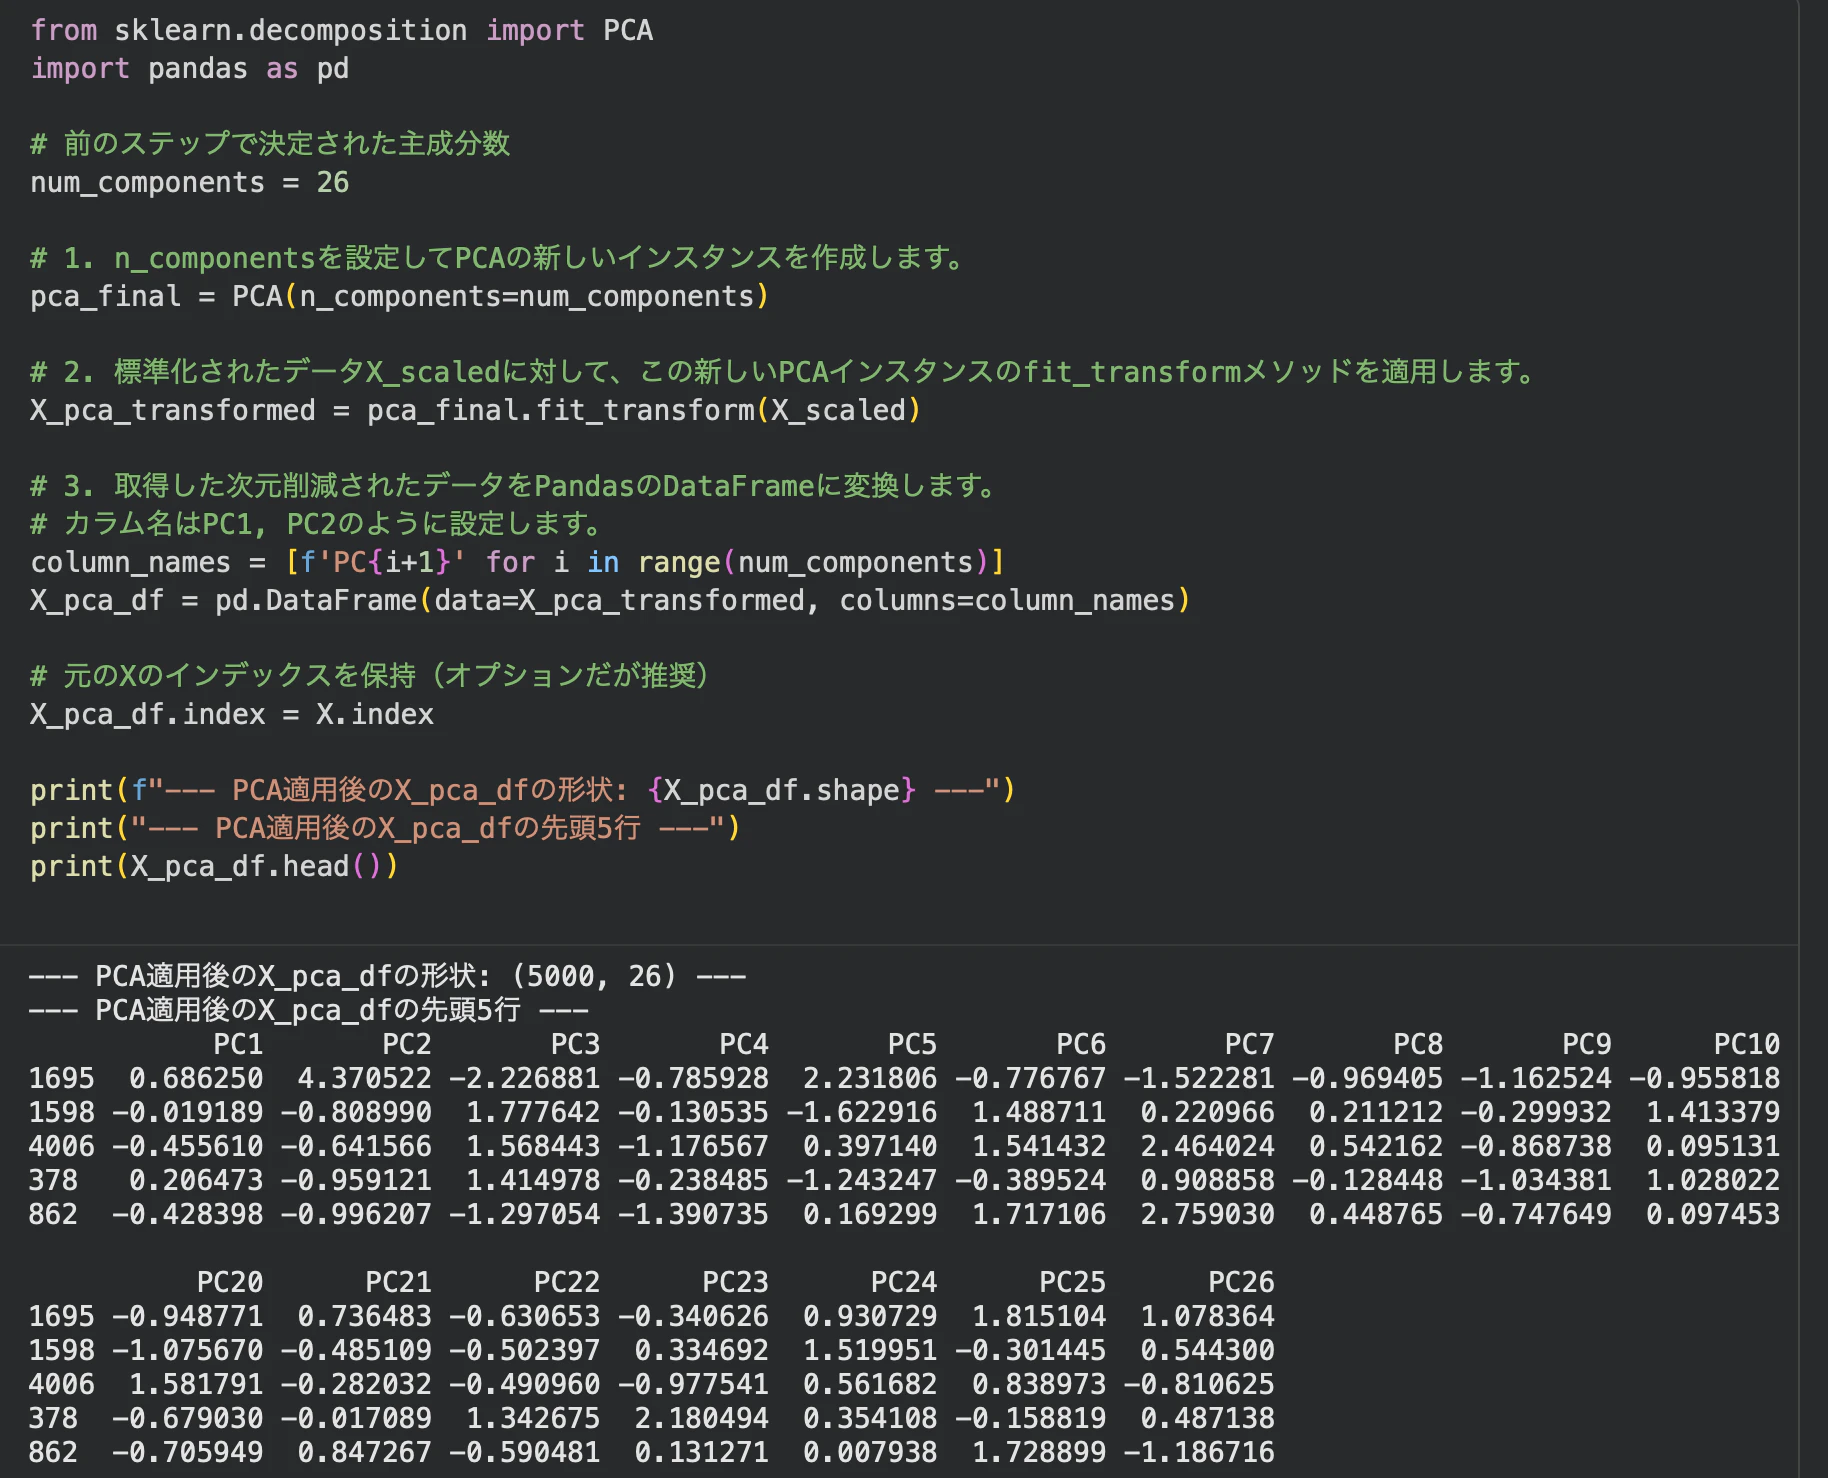
Task: Click the "from sklearn.decomposition import PCA" line
Action: tap(342, 30)
